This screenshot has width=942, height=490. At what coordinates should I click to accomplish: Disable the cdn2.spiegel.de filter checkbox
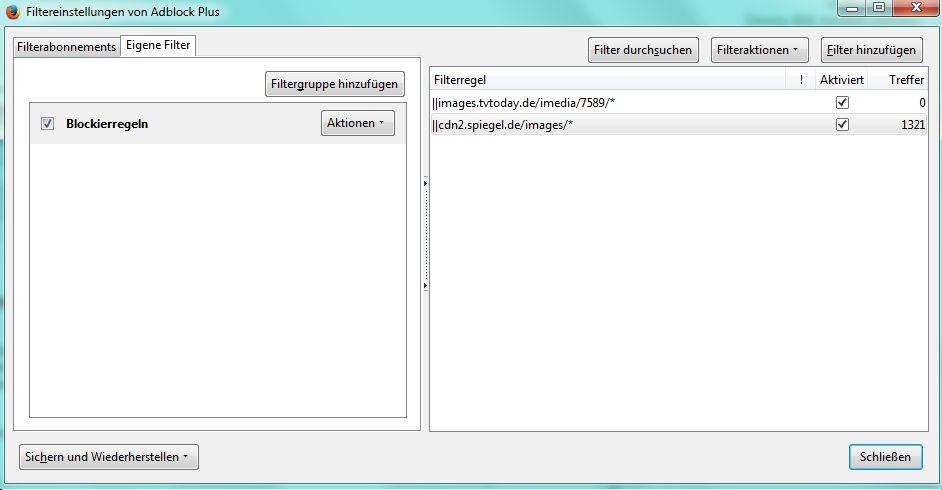pos(842,125)
